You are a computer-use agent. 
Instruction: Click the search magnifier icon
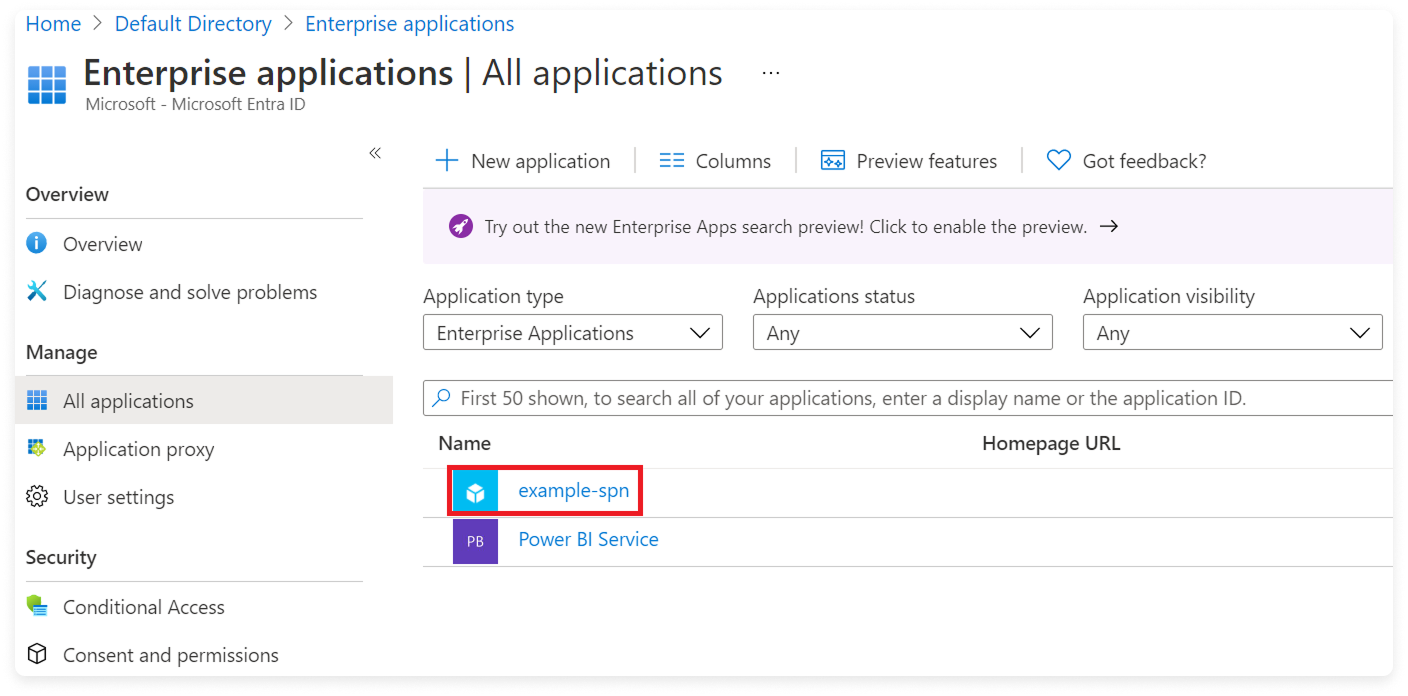point(441,398)
